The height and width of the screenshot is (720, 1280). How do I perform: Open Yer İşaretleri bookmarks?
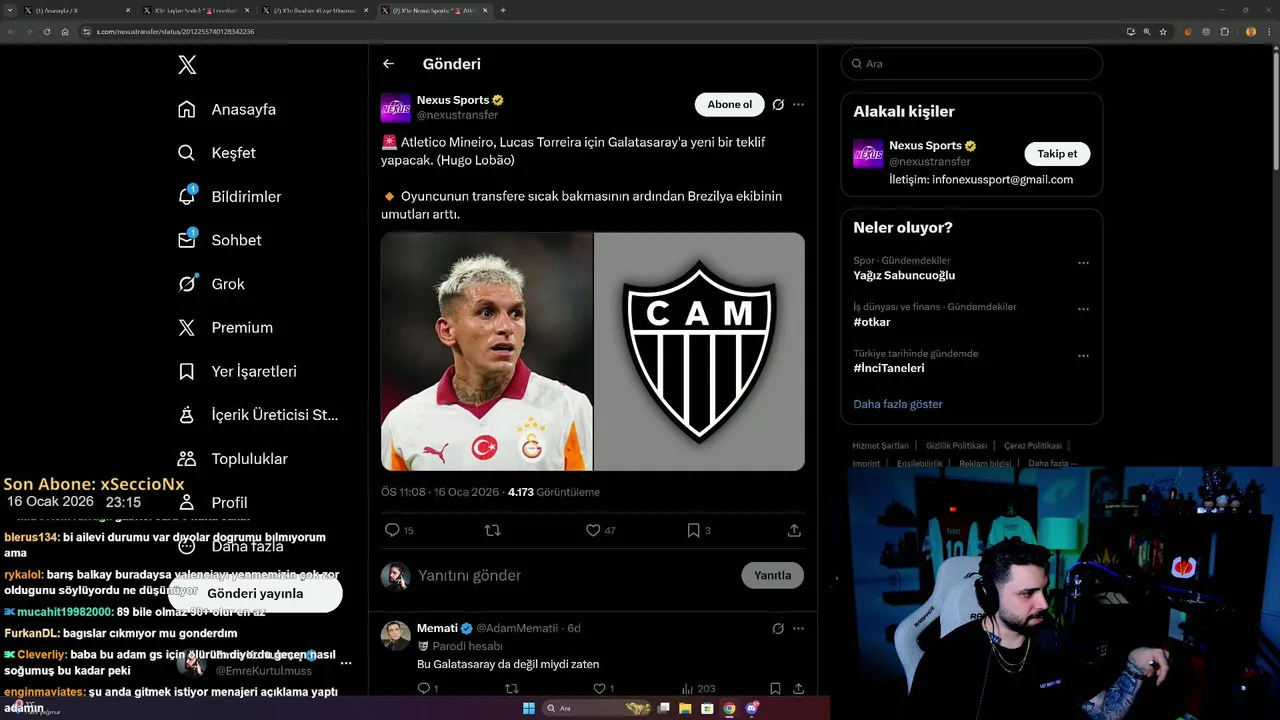[237, 371]
